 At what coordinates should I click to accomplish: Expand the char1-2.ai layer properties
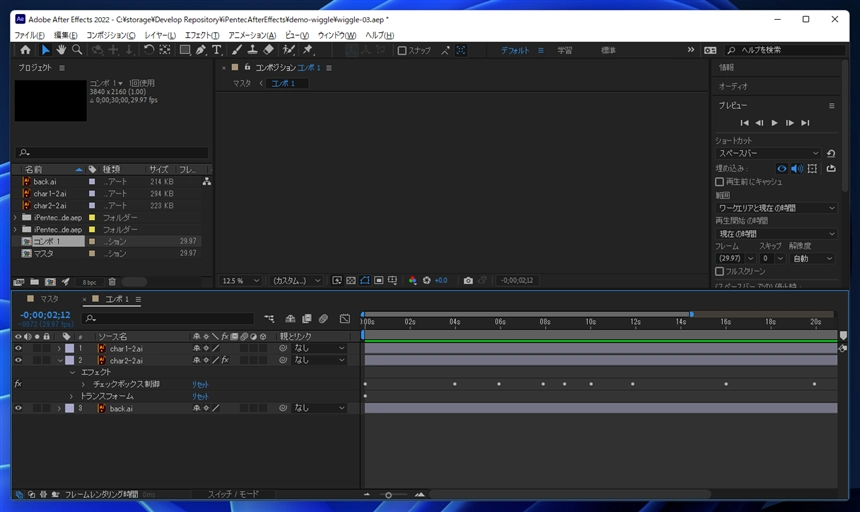[x=59, y=349]
